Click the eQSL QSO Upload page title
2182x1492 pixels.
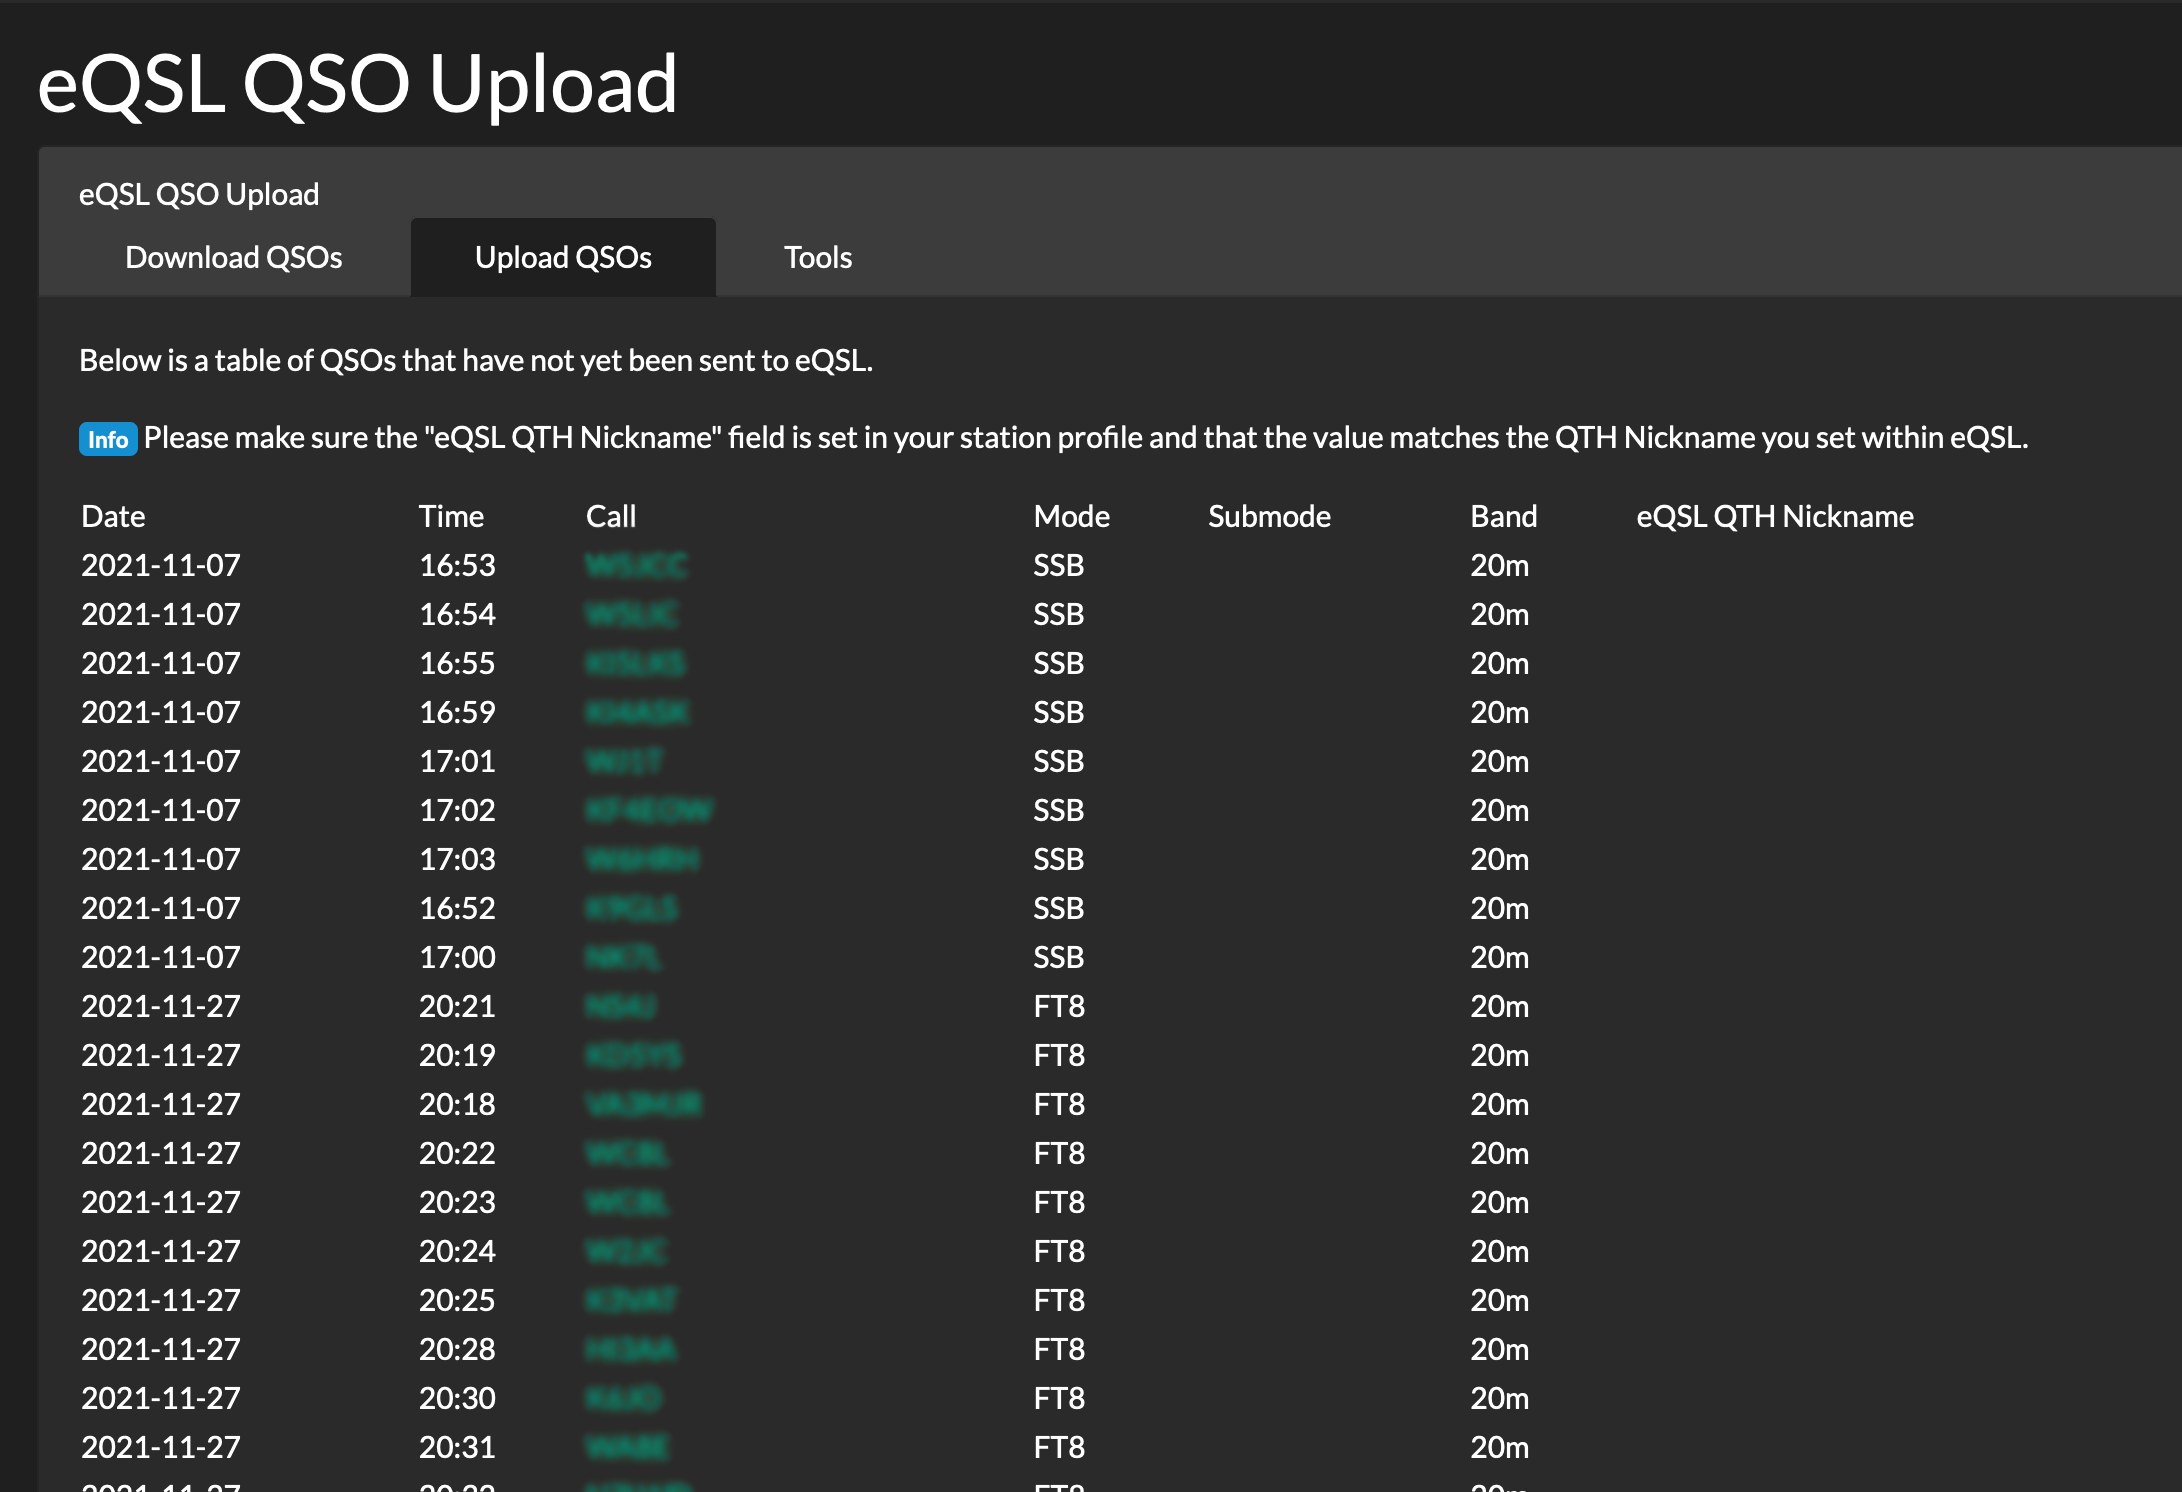pos(355,84)
